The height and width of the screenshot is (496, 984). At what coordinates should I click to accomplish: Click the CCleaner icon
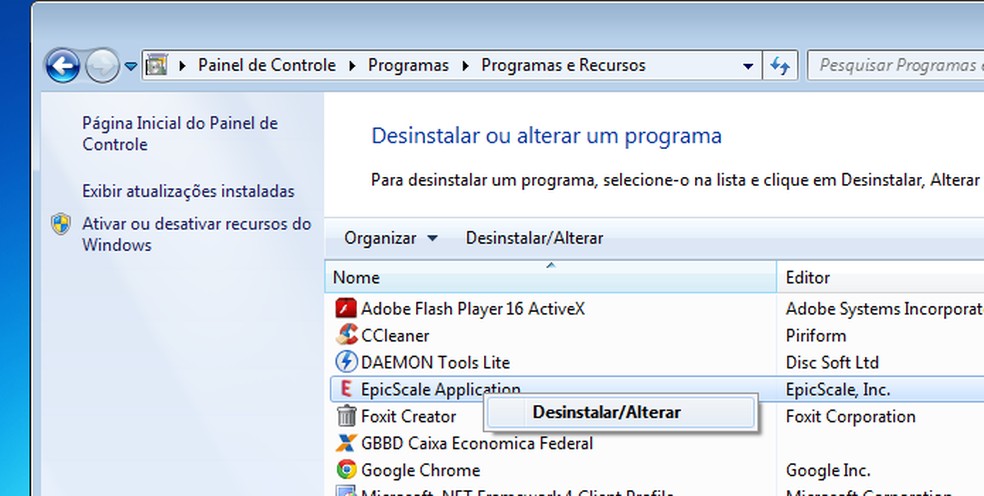[x=346, y=335]
